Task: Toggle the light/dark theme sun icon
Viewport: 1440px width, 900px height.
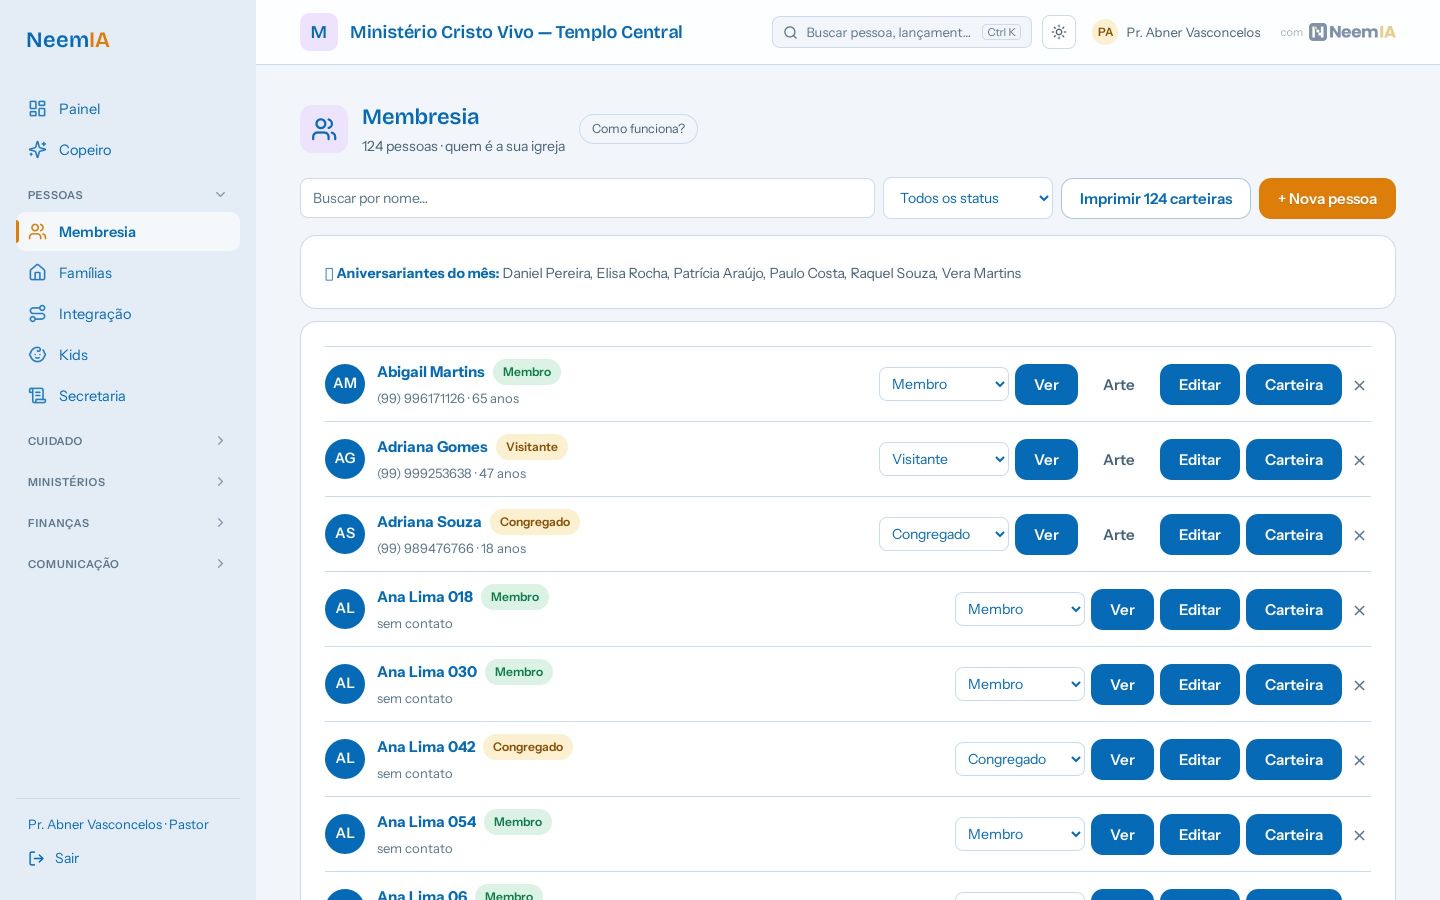Action: click(1059, 32)
